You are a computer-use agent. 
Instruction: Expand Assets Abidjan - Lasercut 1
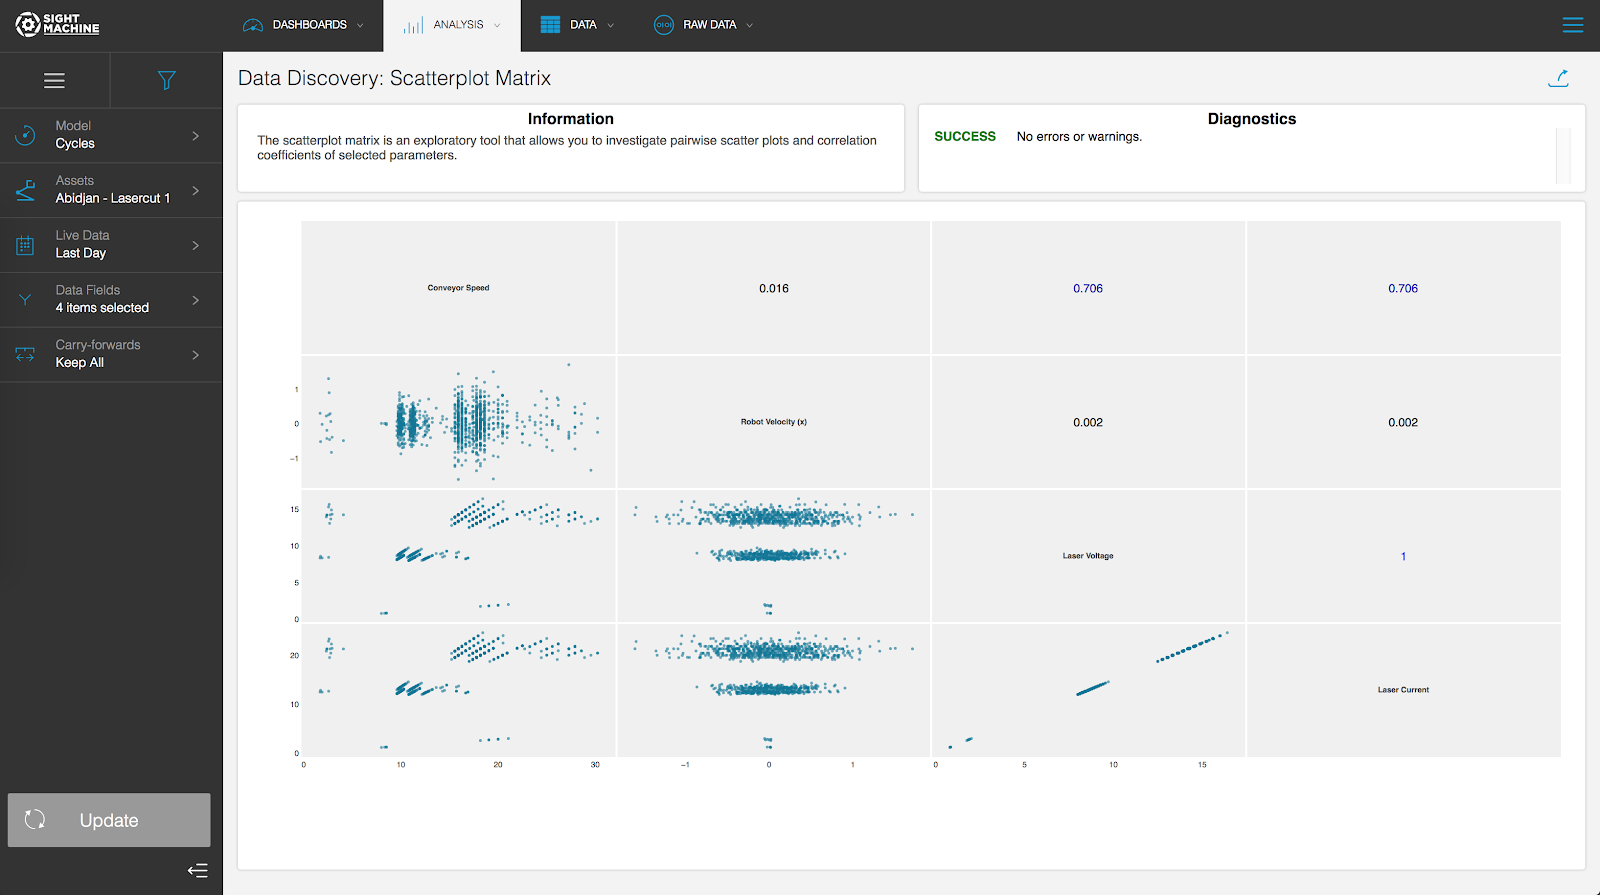click(111, 190)
